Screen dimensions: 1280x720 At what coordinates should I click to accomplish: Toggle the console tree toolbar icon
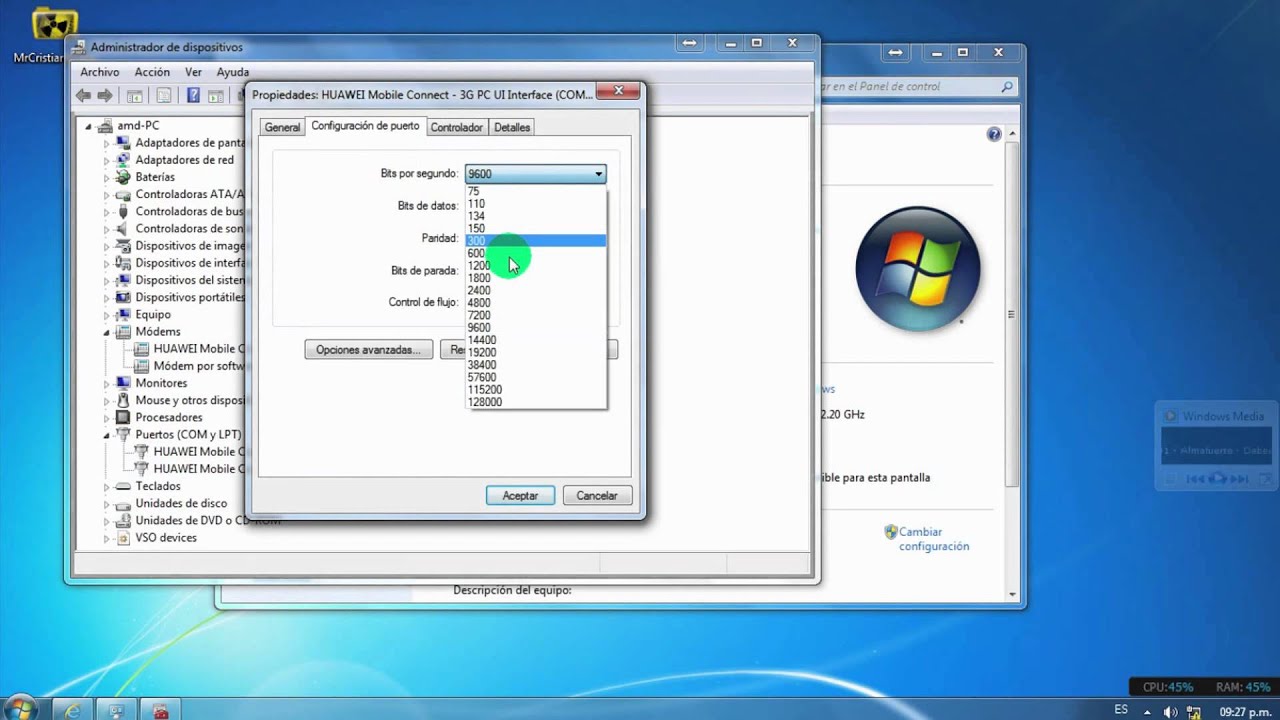(x=134, y=96)
